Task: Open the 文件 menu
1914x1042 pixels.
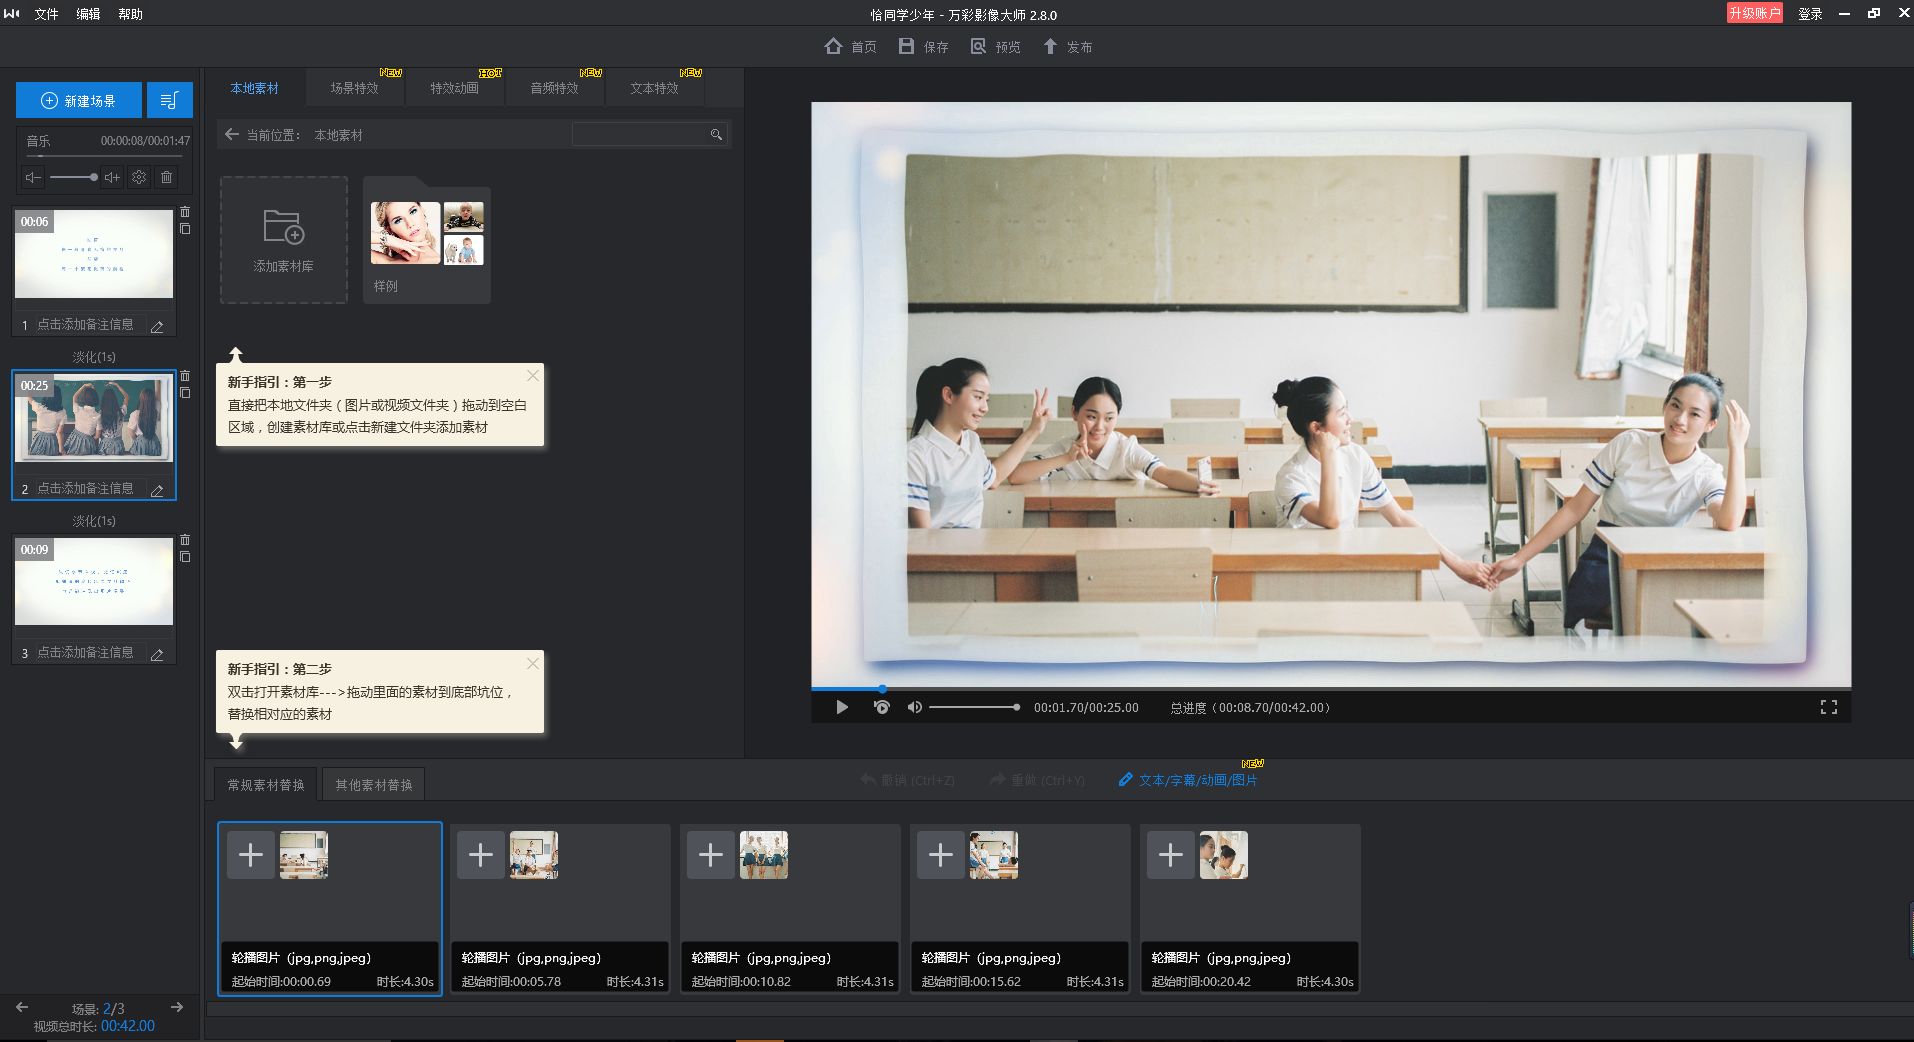Action: click(46, 14)
